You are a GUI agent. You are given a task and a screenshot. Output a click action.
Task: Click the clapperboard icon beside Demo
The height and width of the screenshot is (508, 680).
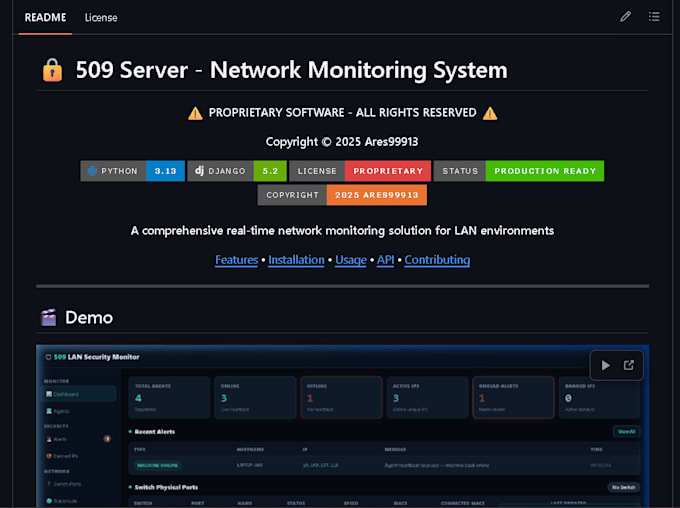(49, 317)
